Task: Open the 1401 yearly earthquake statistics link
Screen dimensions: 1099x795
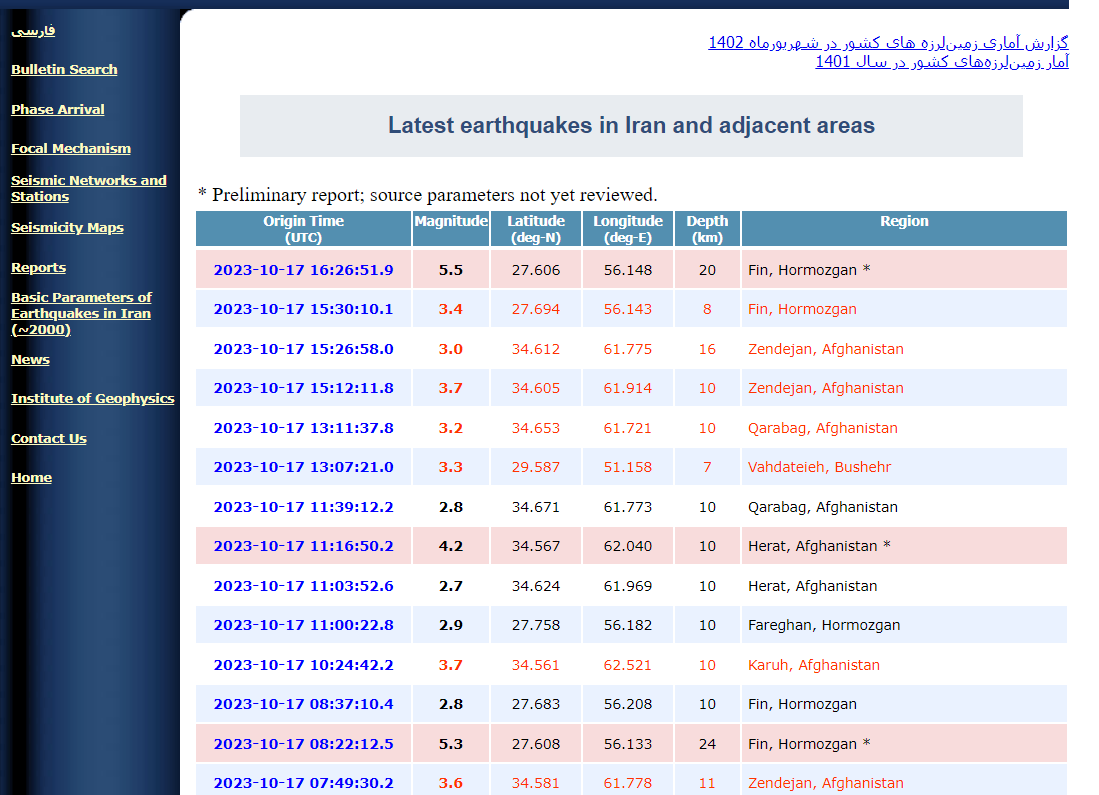Action: coord(941,61)
